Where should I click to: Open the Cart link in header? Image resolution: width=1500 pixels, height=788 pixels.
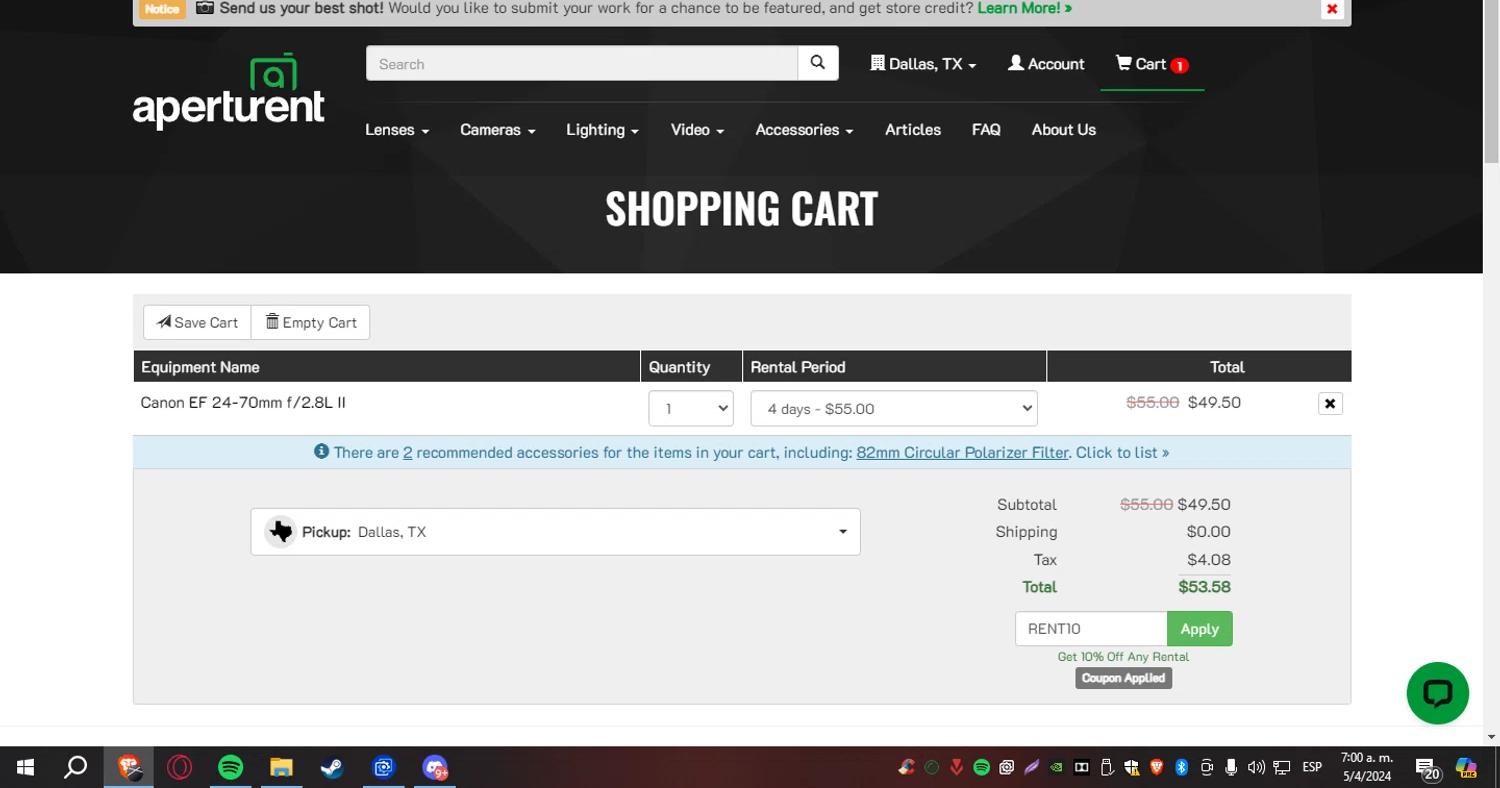point(1152,64)
